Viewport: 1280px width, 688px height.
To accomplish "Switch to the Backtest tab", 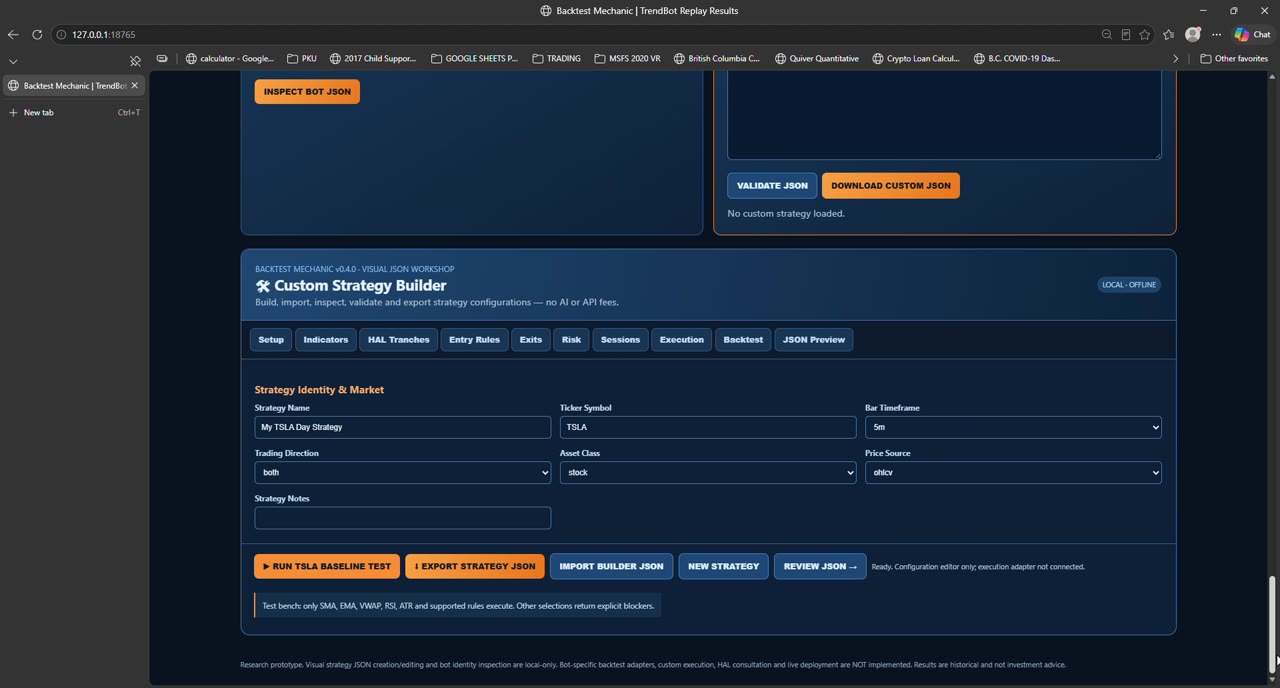I will 743,340.
